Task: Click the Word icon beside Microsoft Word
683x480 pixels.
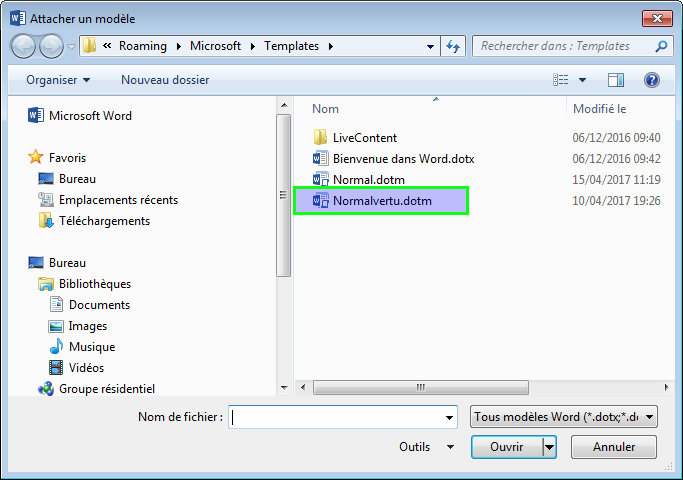Action: point(36,115)
